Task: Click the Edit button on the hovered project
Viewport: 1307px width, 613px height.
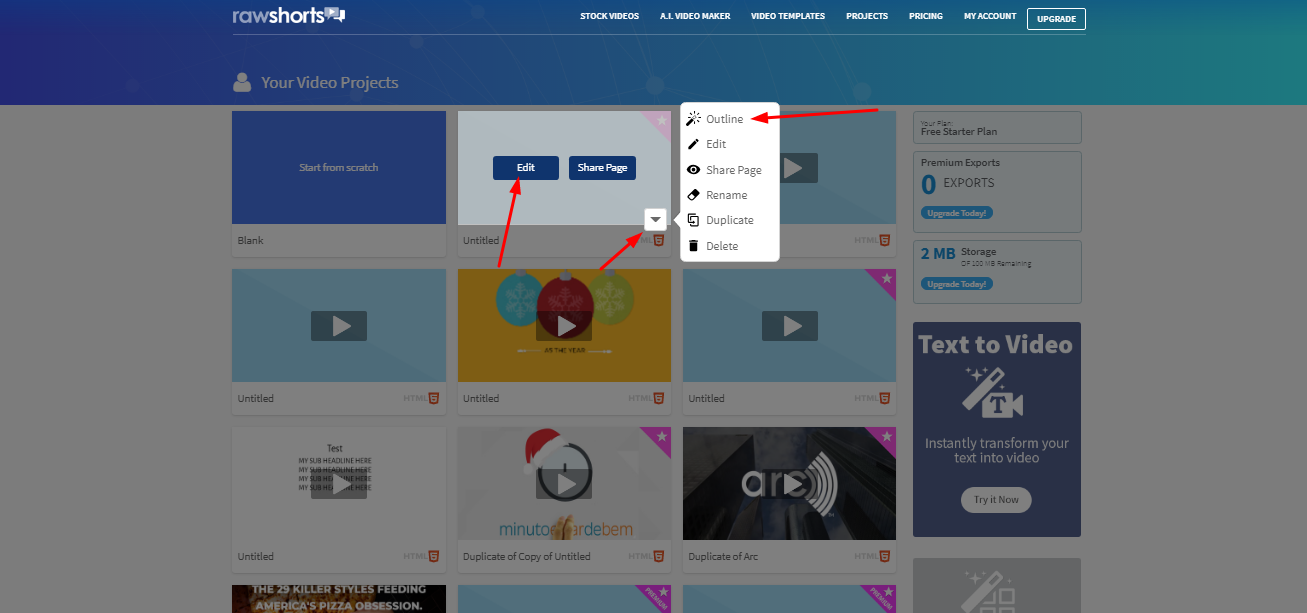Action: tap(526, 168)
